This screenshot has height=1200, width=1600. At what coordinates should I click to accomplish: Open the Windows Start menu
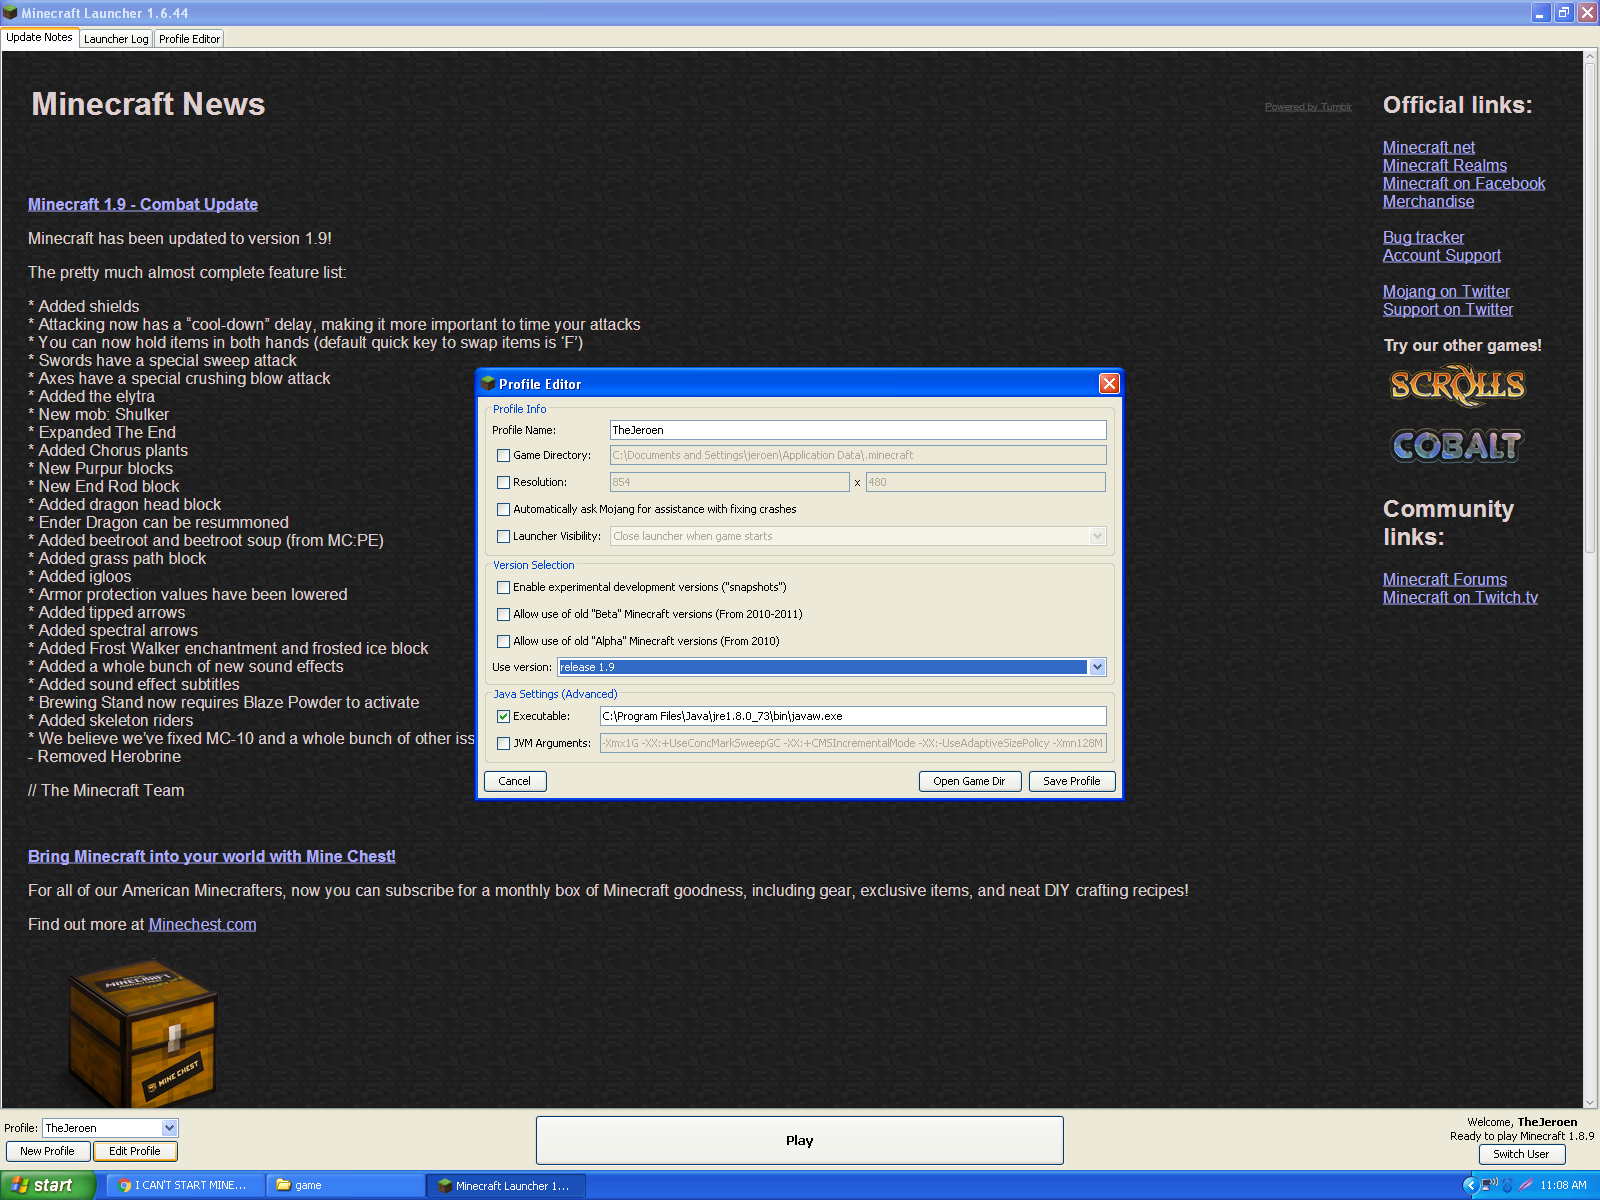47,1185
